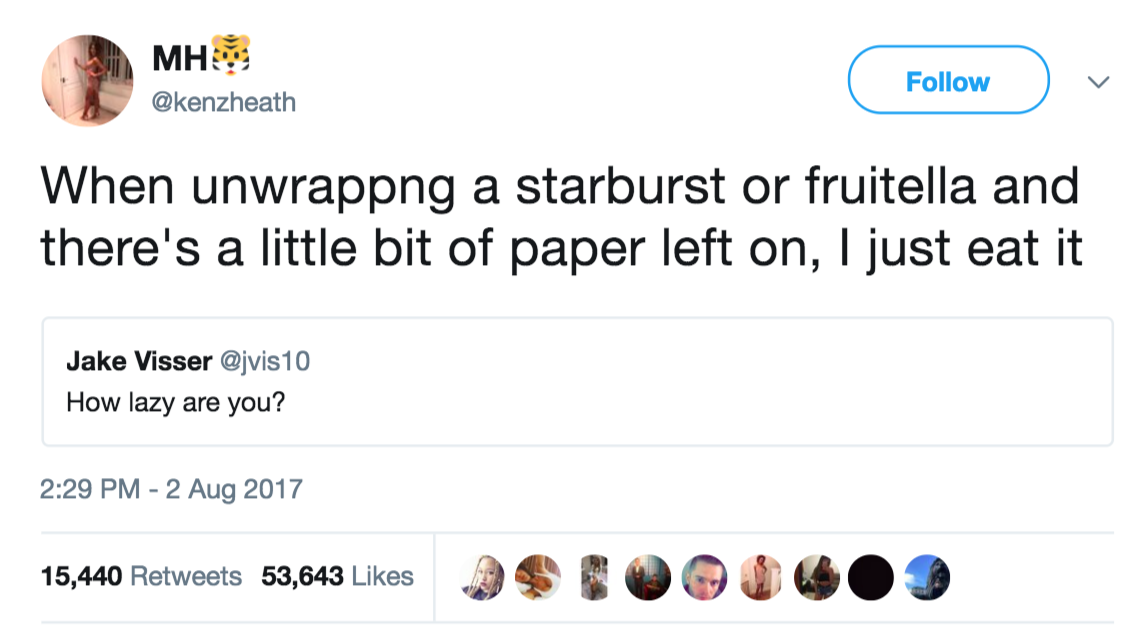Click the Follow button
Viewport: 1146px width, 631px height.
click(947, 81)
